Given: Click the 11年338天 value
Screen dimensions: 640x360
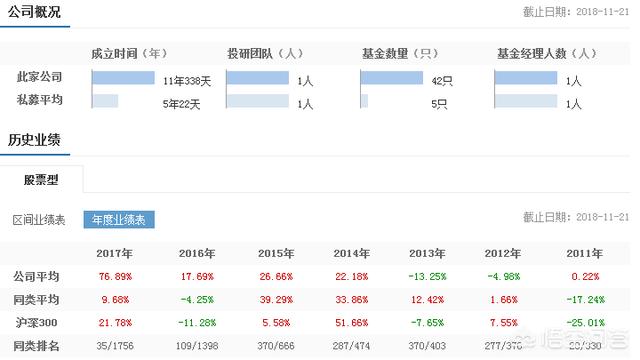Looking at the screenshot, I should pos(187,81).
